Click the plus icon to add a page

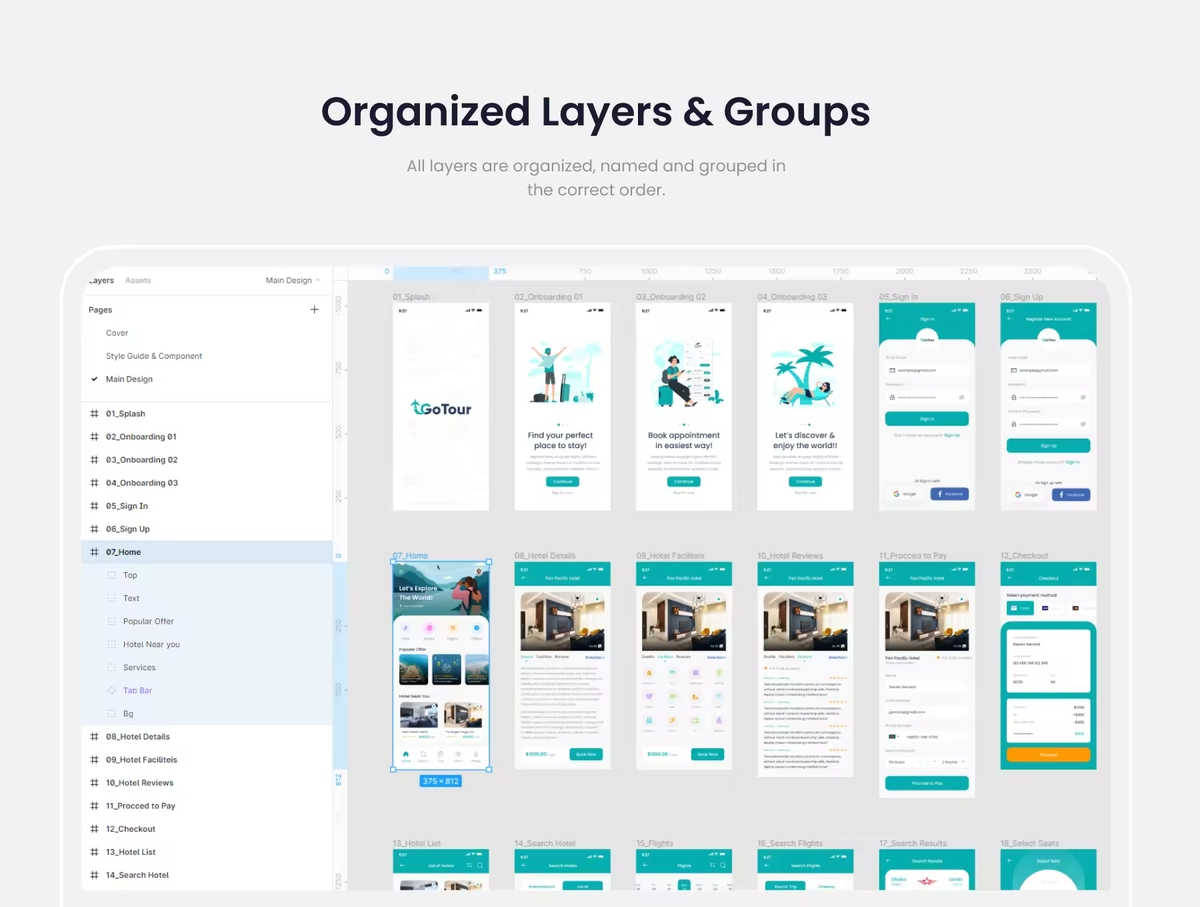(314, 310)
